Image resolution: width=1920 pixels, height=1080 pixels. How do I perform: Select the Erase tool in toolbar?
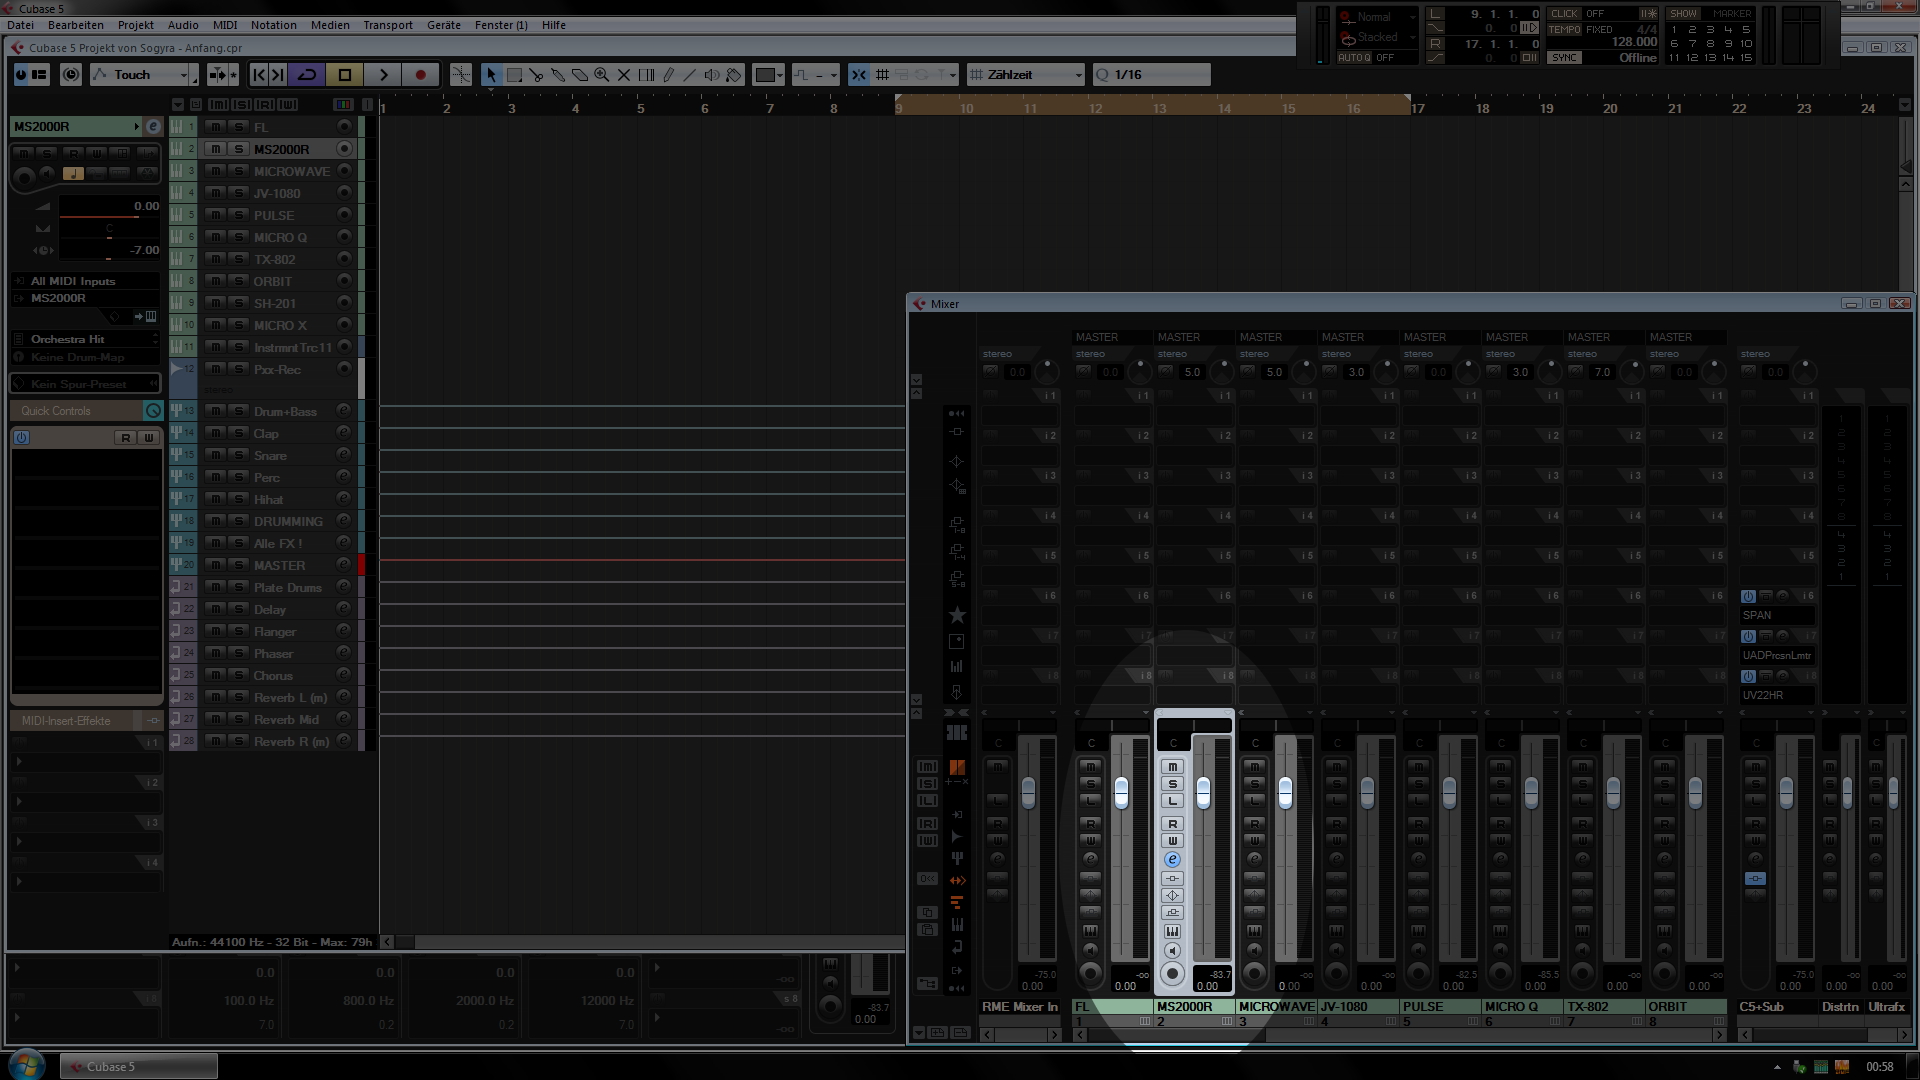pos(580,75)
